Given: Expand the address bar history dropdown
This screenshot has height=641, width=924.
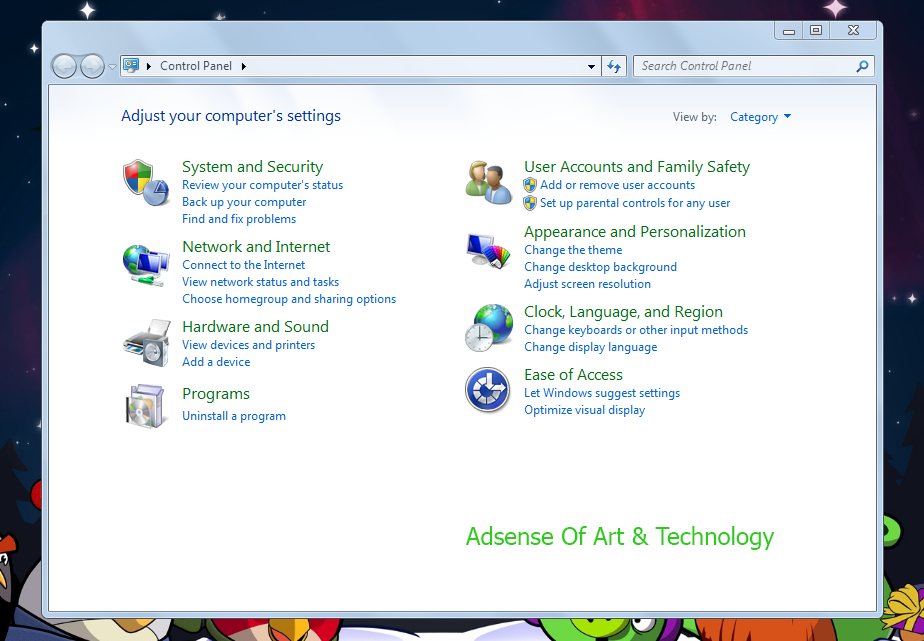Looking at the screenshot, I should [x=591, y=67].
